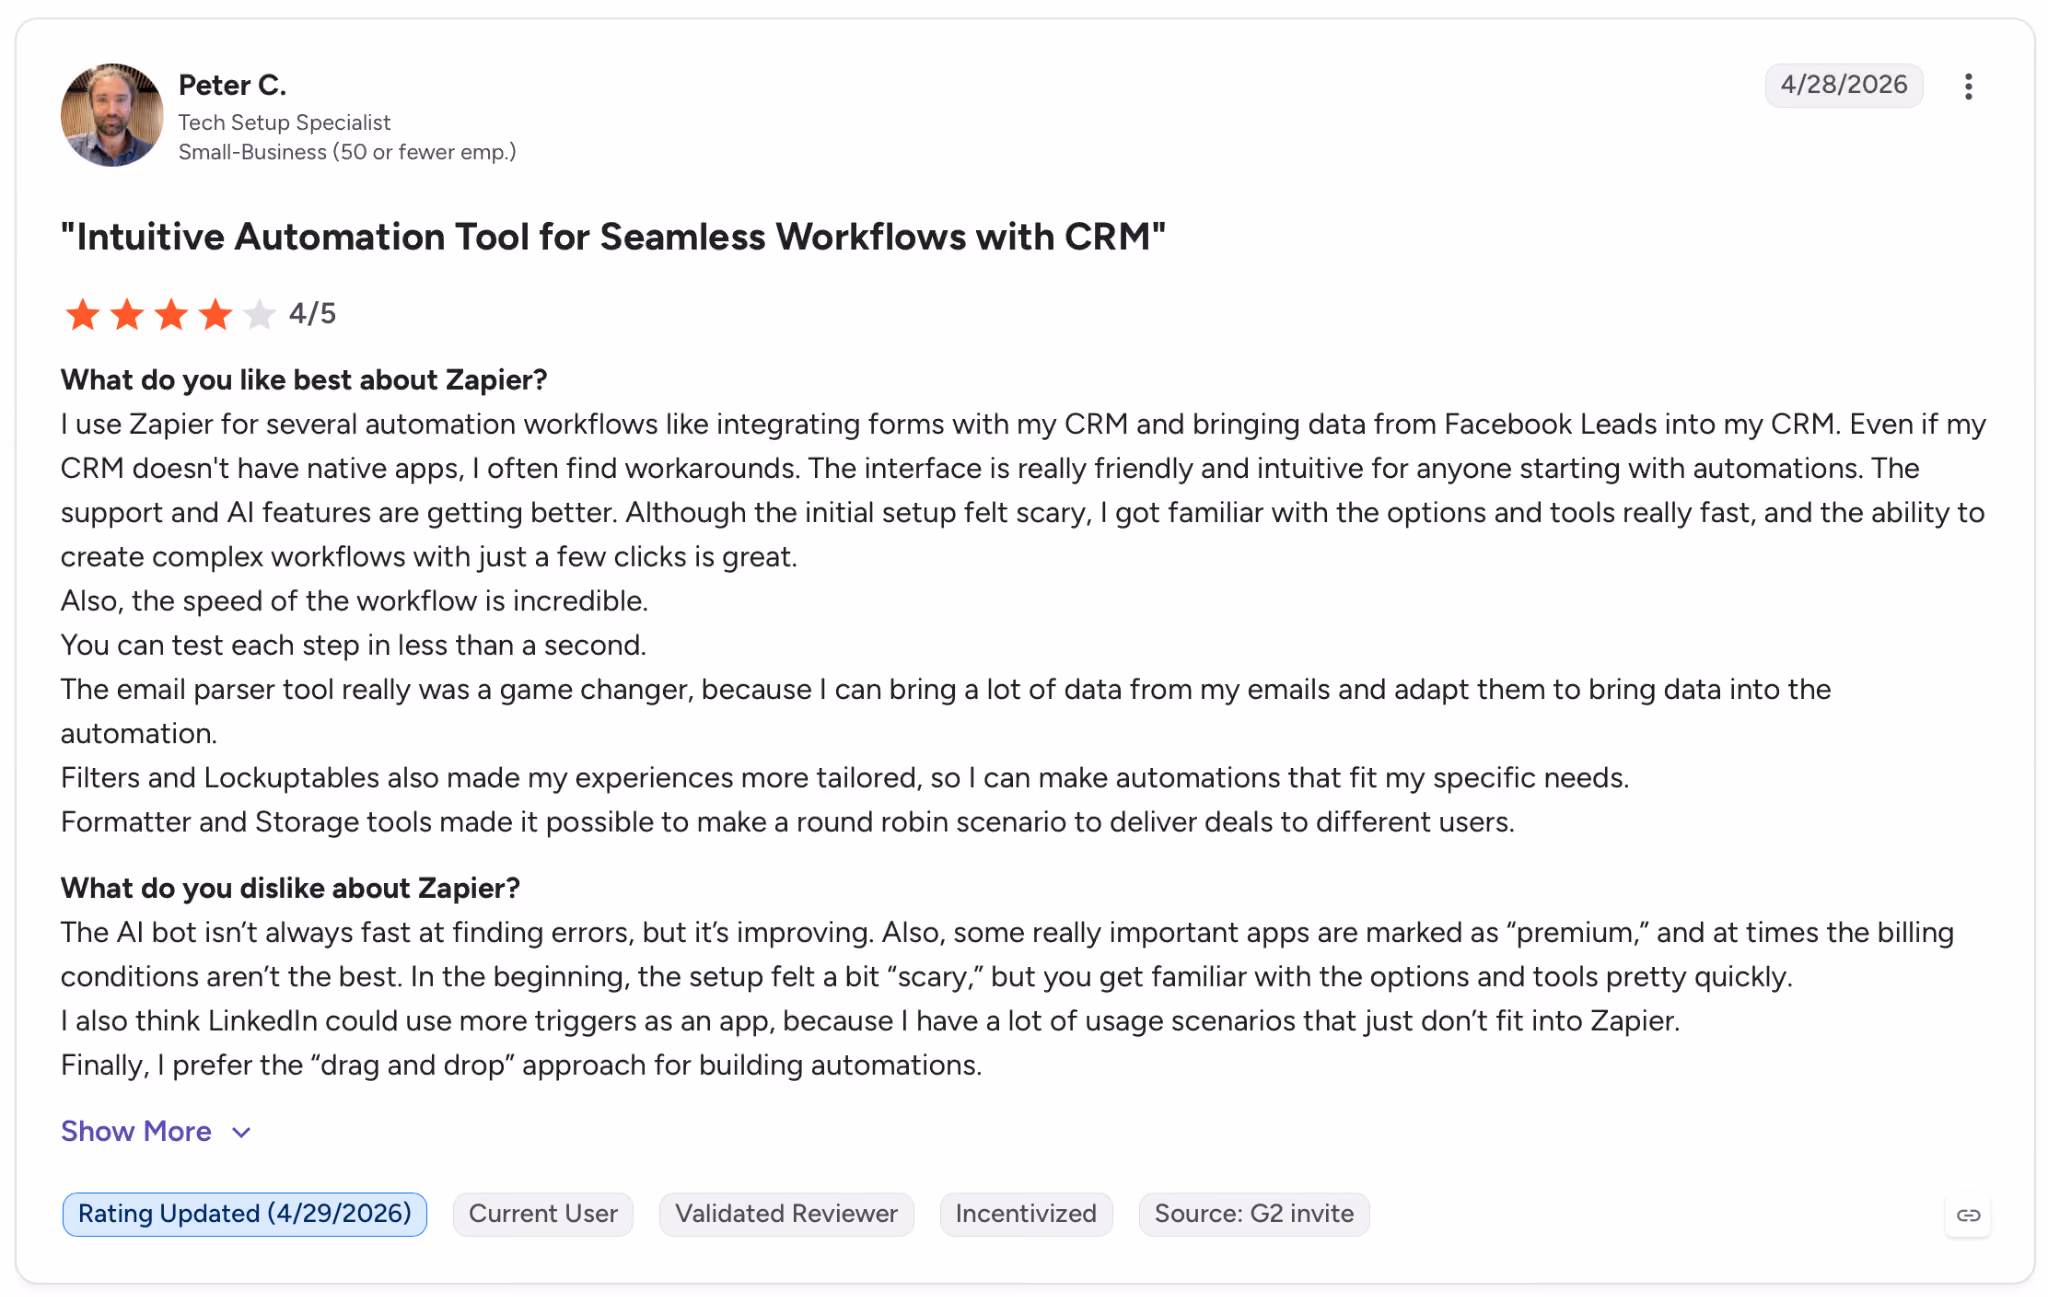Image resolution: width=2048 pixels, height=1297 pixels.
Task: Click the fourth orange rating star
Action: click(x=215, y=315)
